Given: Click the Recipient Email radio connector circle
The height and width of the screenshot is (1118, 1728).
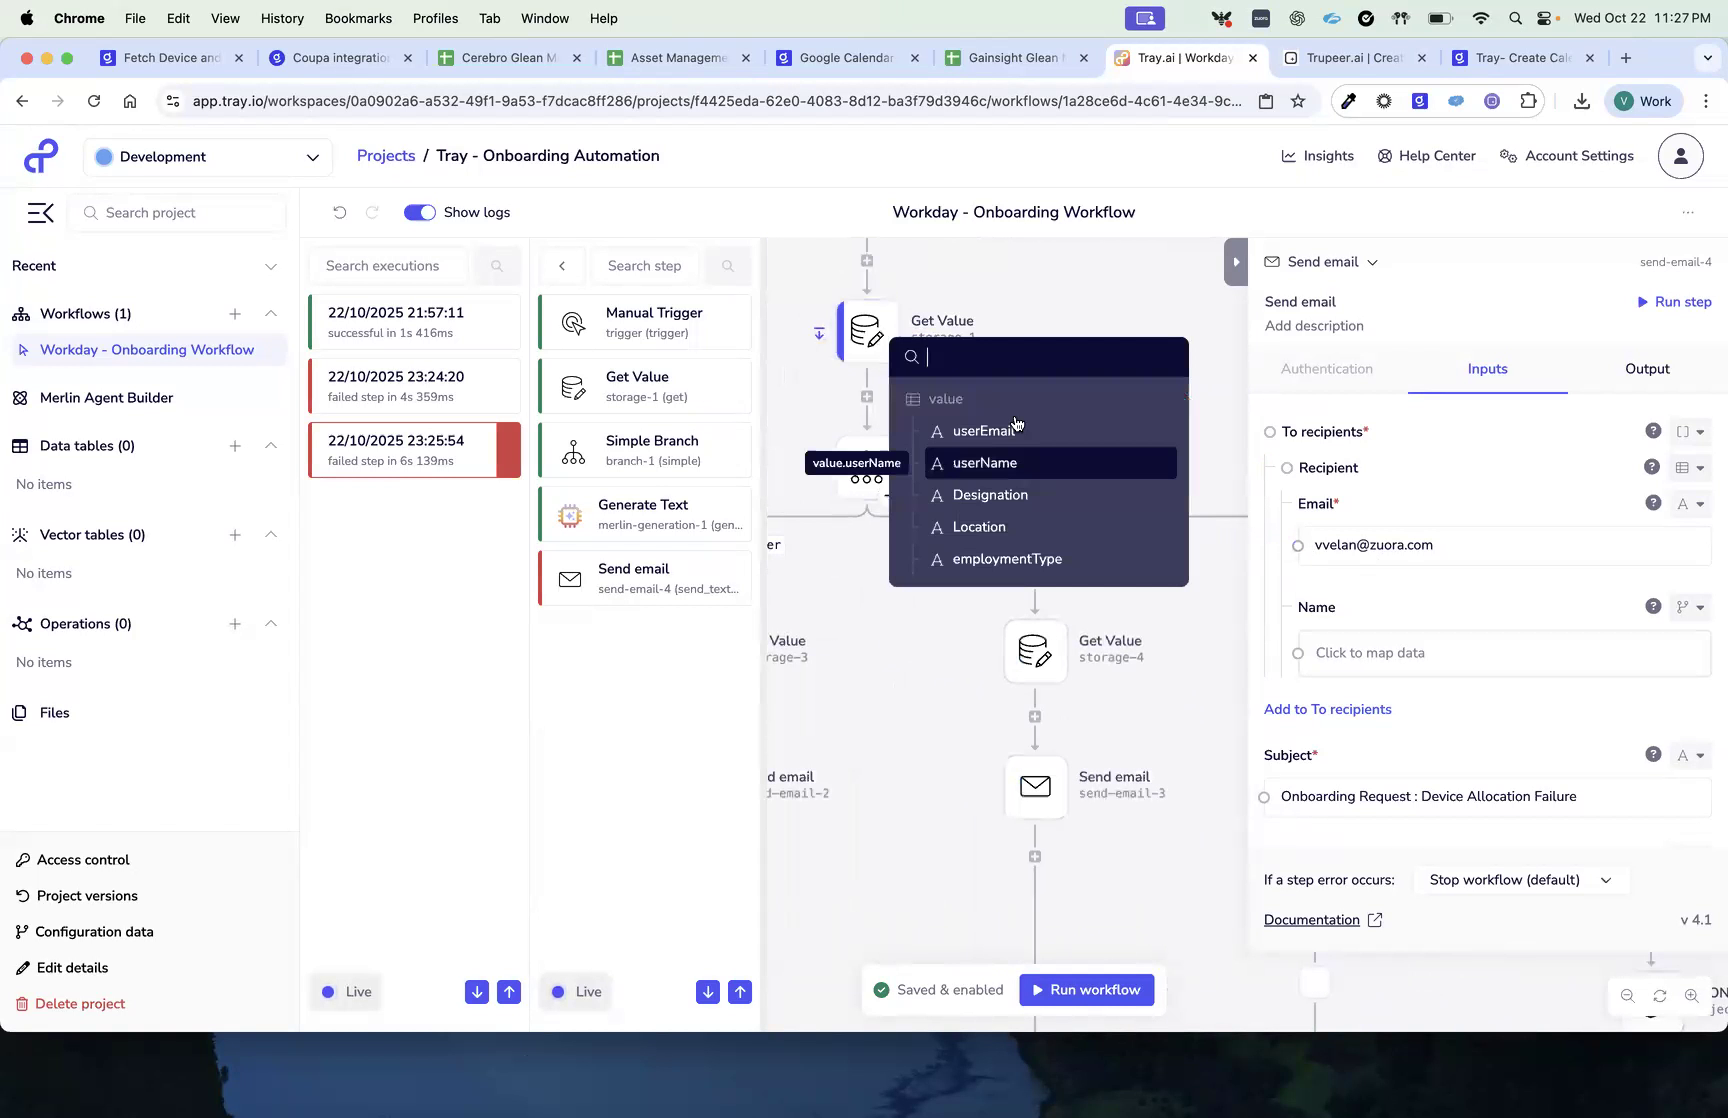Looking at the screenshot, I should pos(1298,545).
